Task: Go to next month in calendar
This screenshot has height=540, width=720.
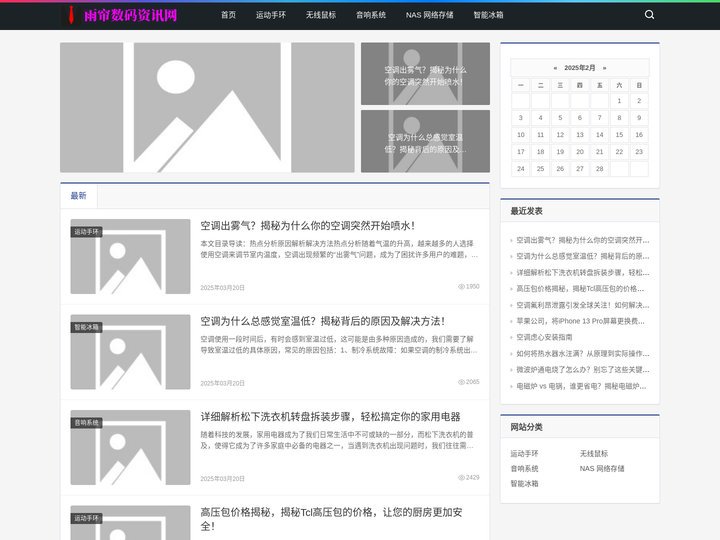Action: pyautogui.click(x=604, y=68)
